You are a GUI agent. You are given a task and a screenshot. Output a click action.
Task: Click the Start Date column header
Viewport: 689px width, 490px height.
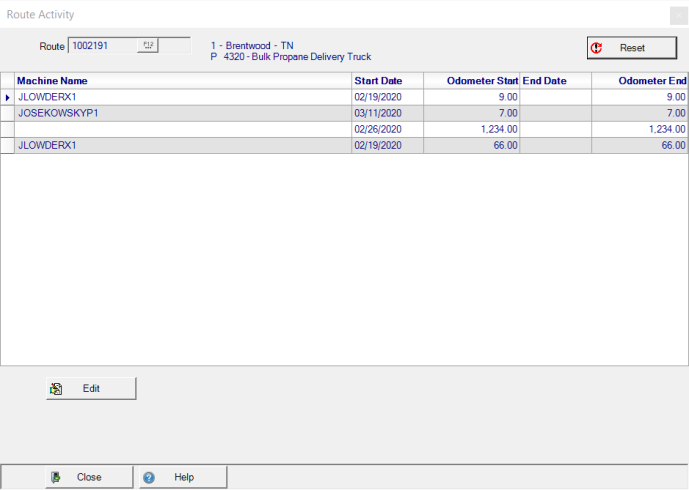[387, 80]
